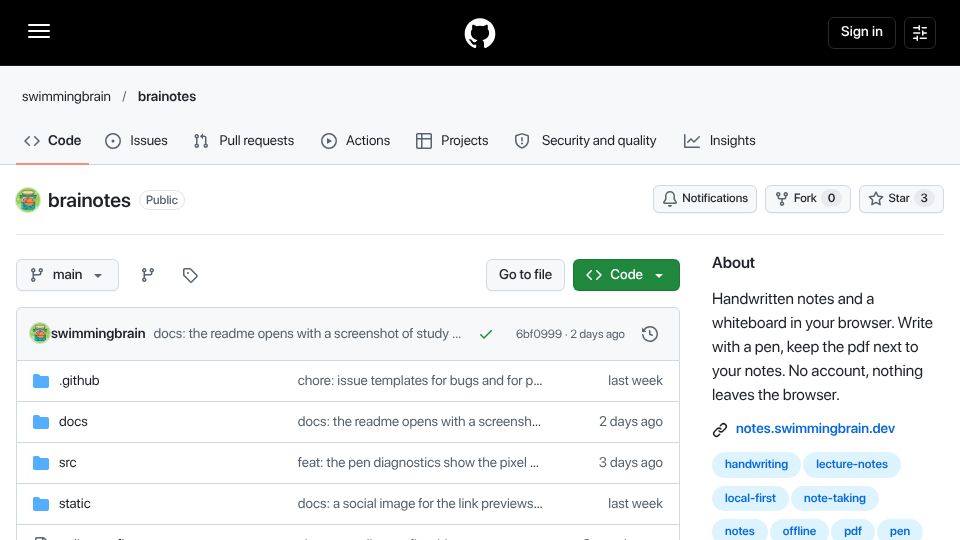The image size is (960, 540).
Task: Show the green check status details
Action: [x=486, y=334]
